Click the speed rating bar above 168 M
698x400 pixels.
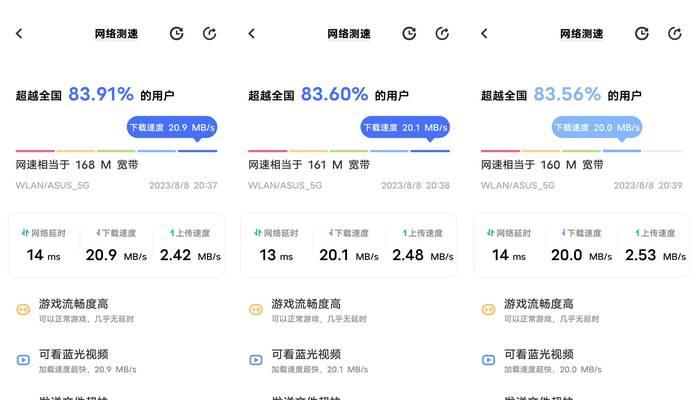[x=116, y=151]
